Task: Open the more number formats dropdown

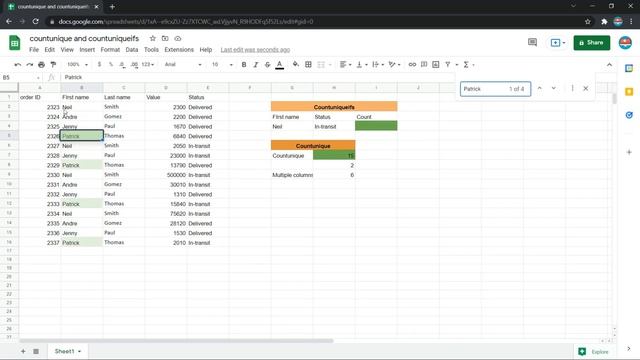Action: click(x=147, y=64)
